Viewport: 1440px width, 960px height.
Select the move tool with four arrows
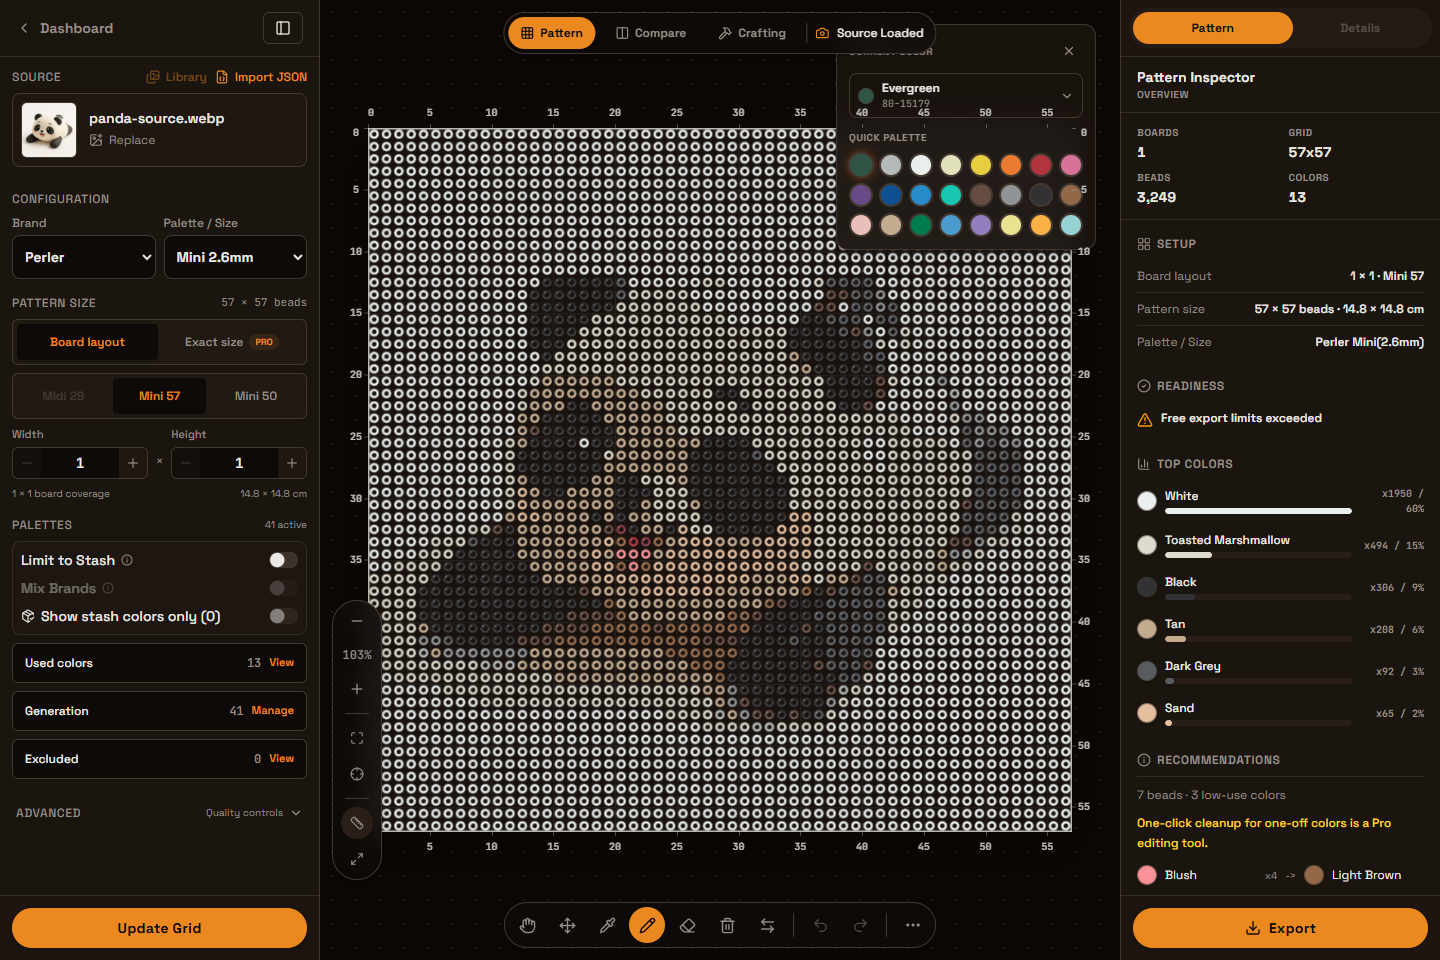[568, 926]
